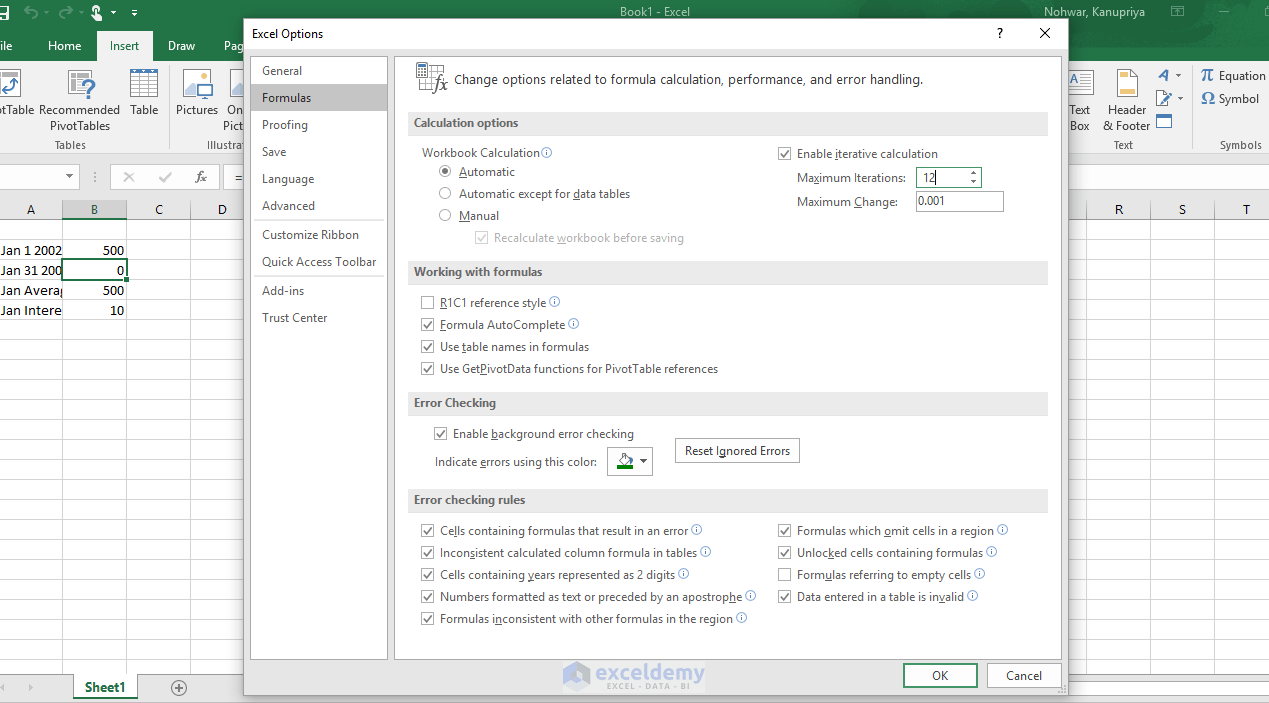The image size is (1269, 703).
Task: Open Header & Footer editor
Action: click(1126, 97)
